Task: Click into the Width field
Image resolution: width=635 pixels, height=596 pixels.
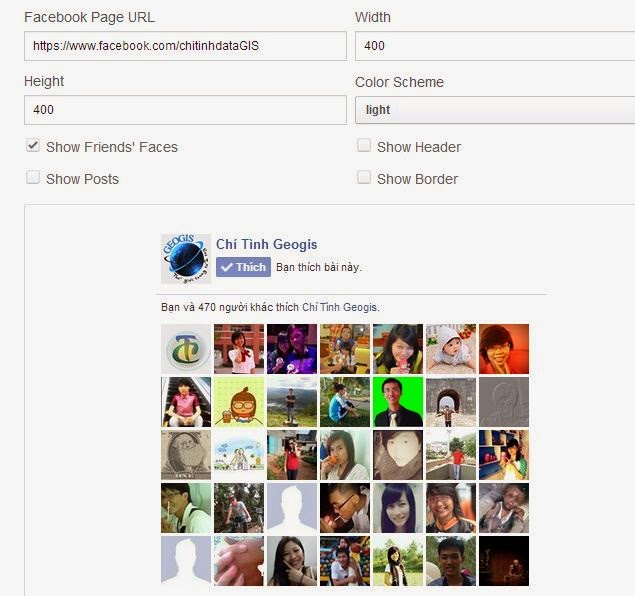Action: click(495, 46)
